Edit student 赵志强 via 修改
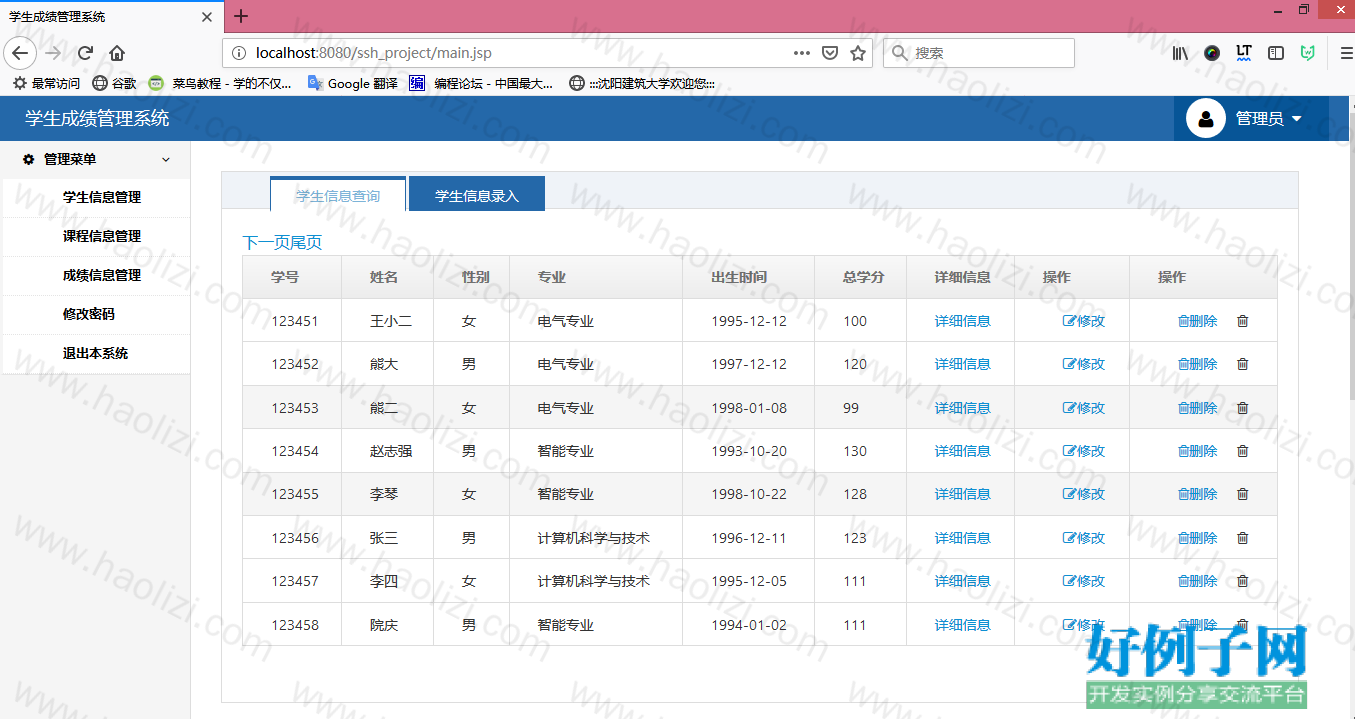1355x719 pixels. point(1084,451)
